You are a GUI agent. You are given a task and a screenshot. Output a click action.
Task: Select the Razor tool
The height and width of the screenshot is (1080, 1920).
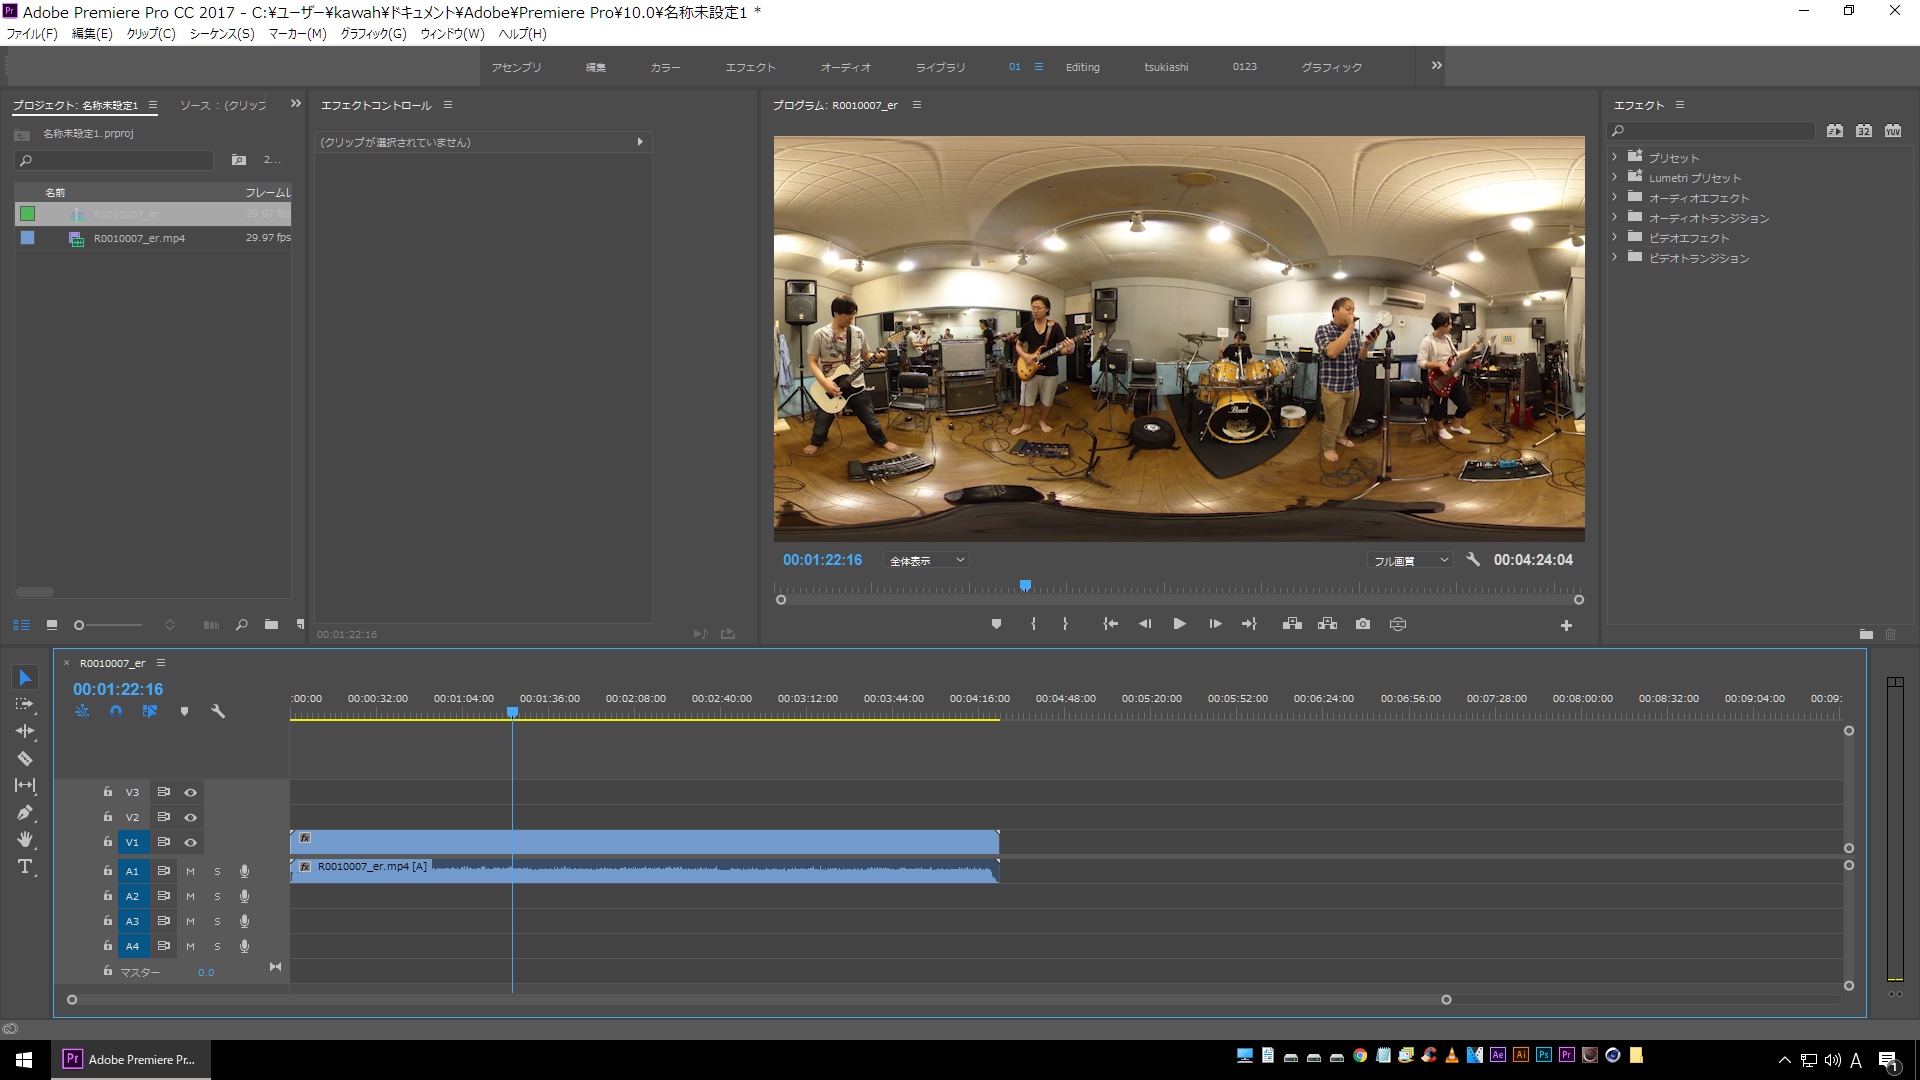[25, 759]
